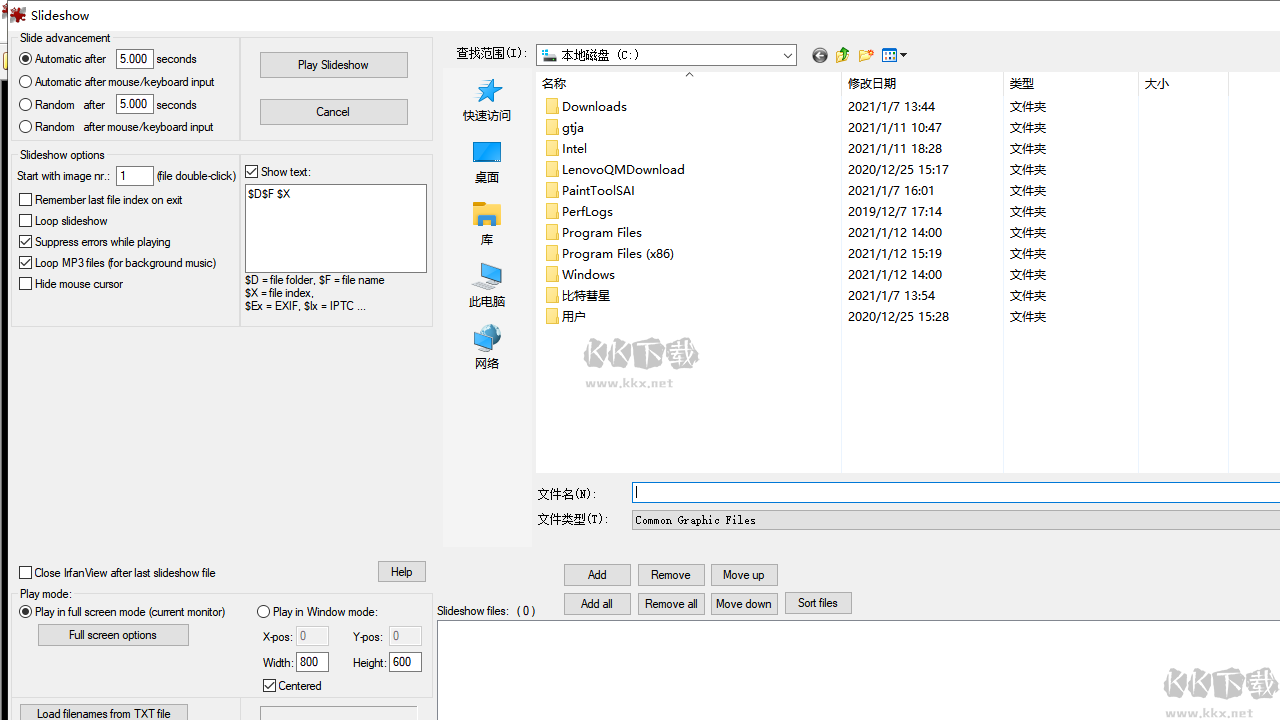This screenshot has height=720, width=1280.
Task: Click the folder icon beside Downloads
Action: (x=552, y=107)
